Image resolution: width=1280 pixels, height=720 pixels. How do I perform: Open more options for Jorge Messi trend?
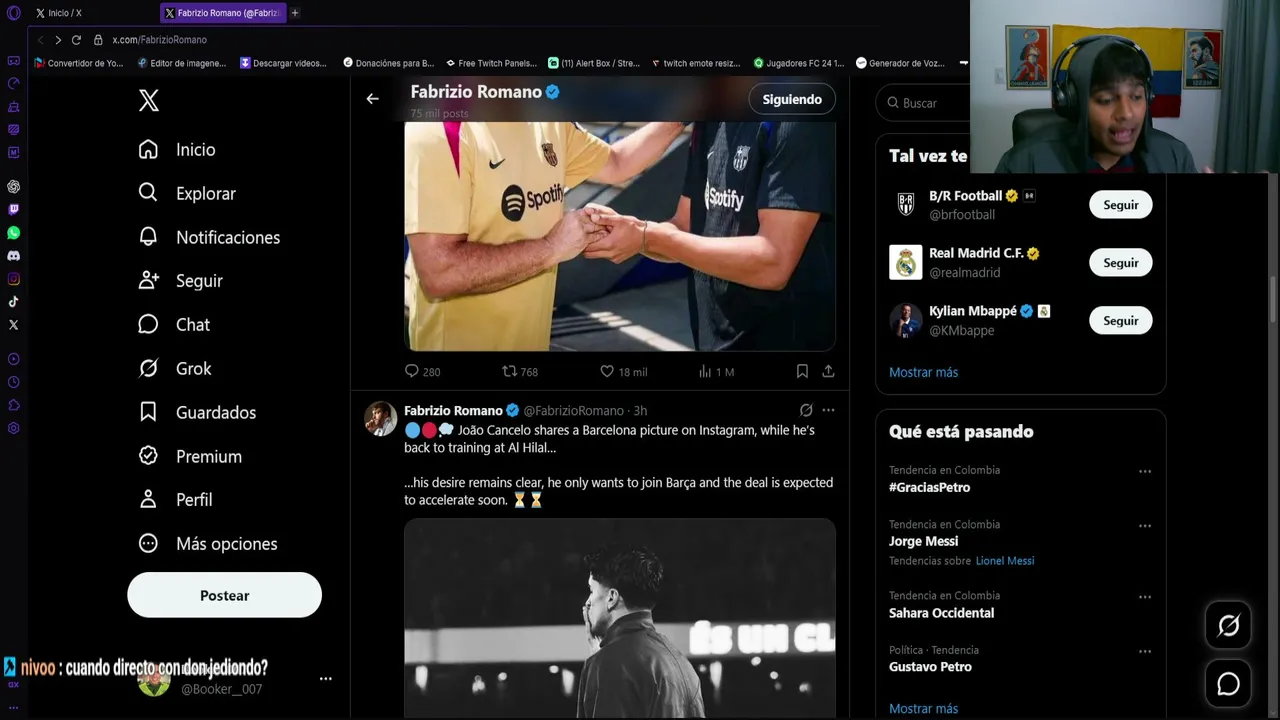coord(1145,525)
